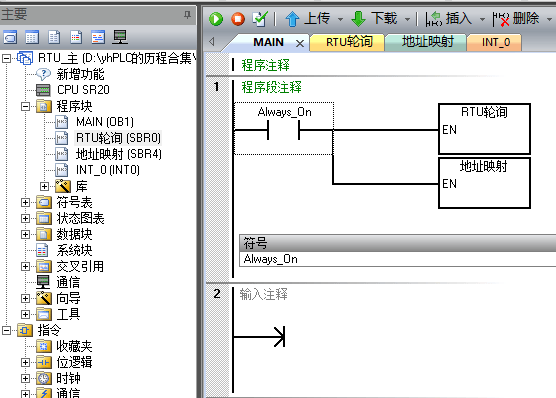The image size is (556, 398).
Task: Open the dropdown arrow next to 下载
Action: pyautogui.click(x=407, y=19)
